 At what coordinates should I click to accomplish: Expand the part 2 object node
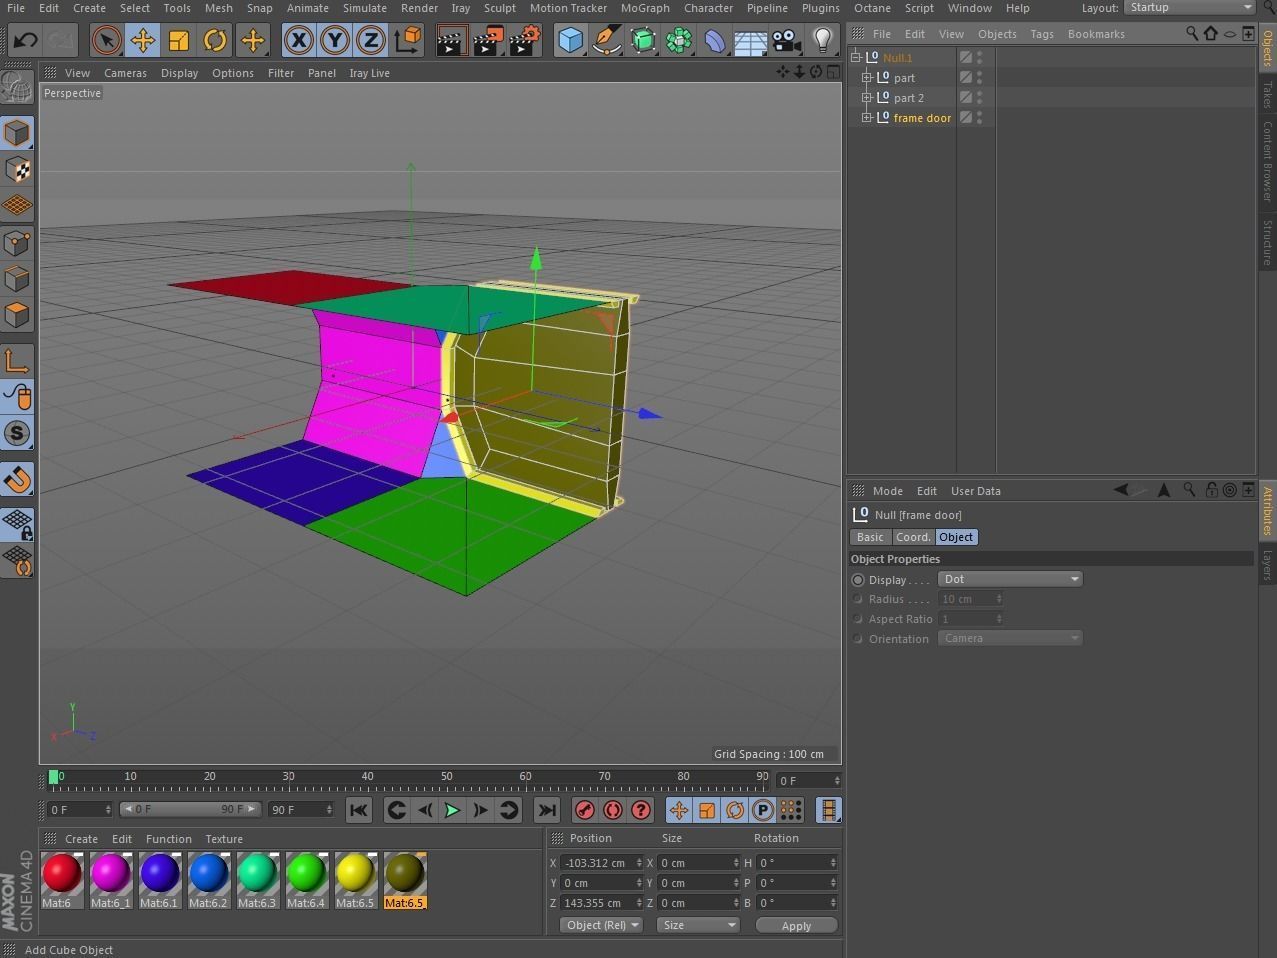coord(867,98)
